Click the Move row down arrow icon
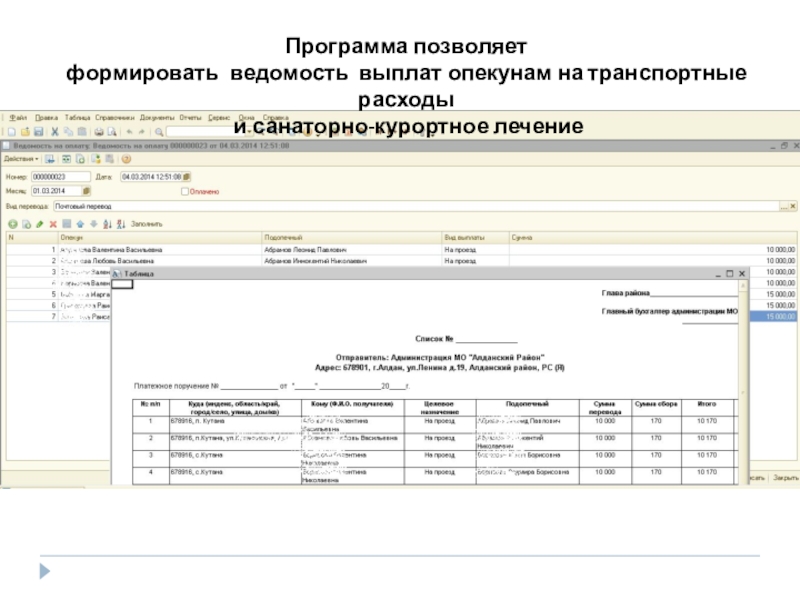 point(94,224)
